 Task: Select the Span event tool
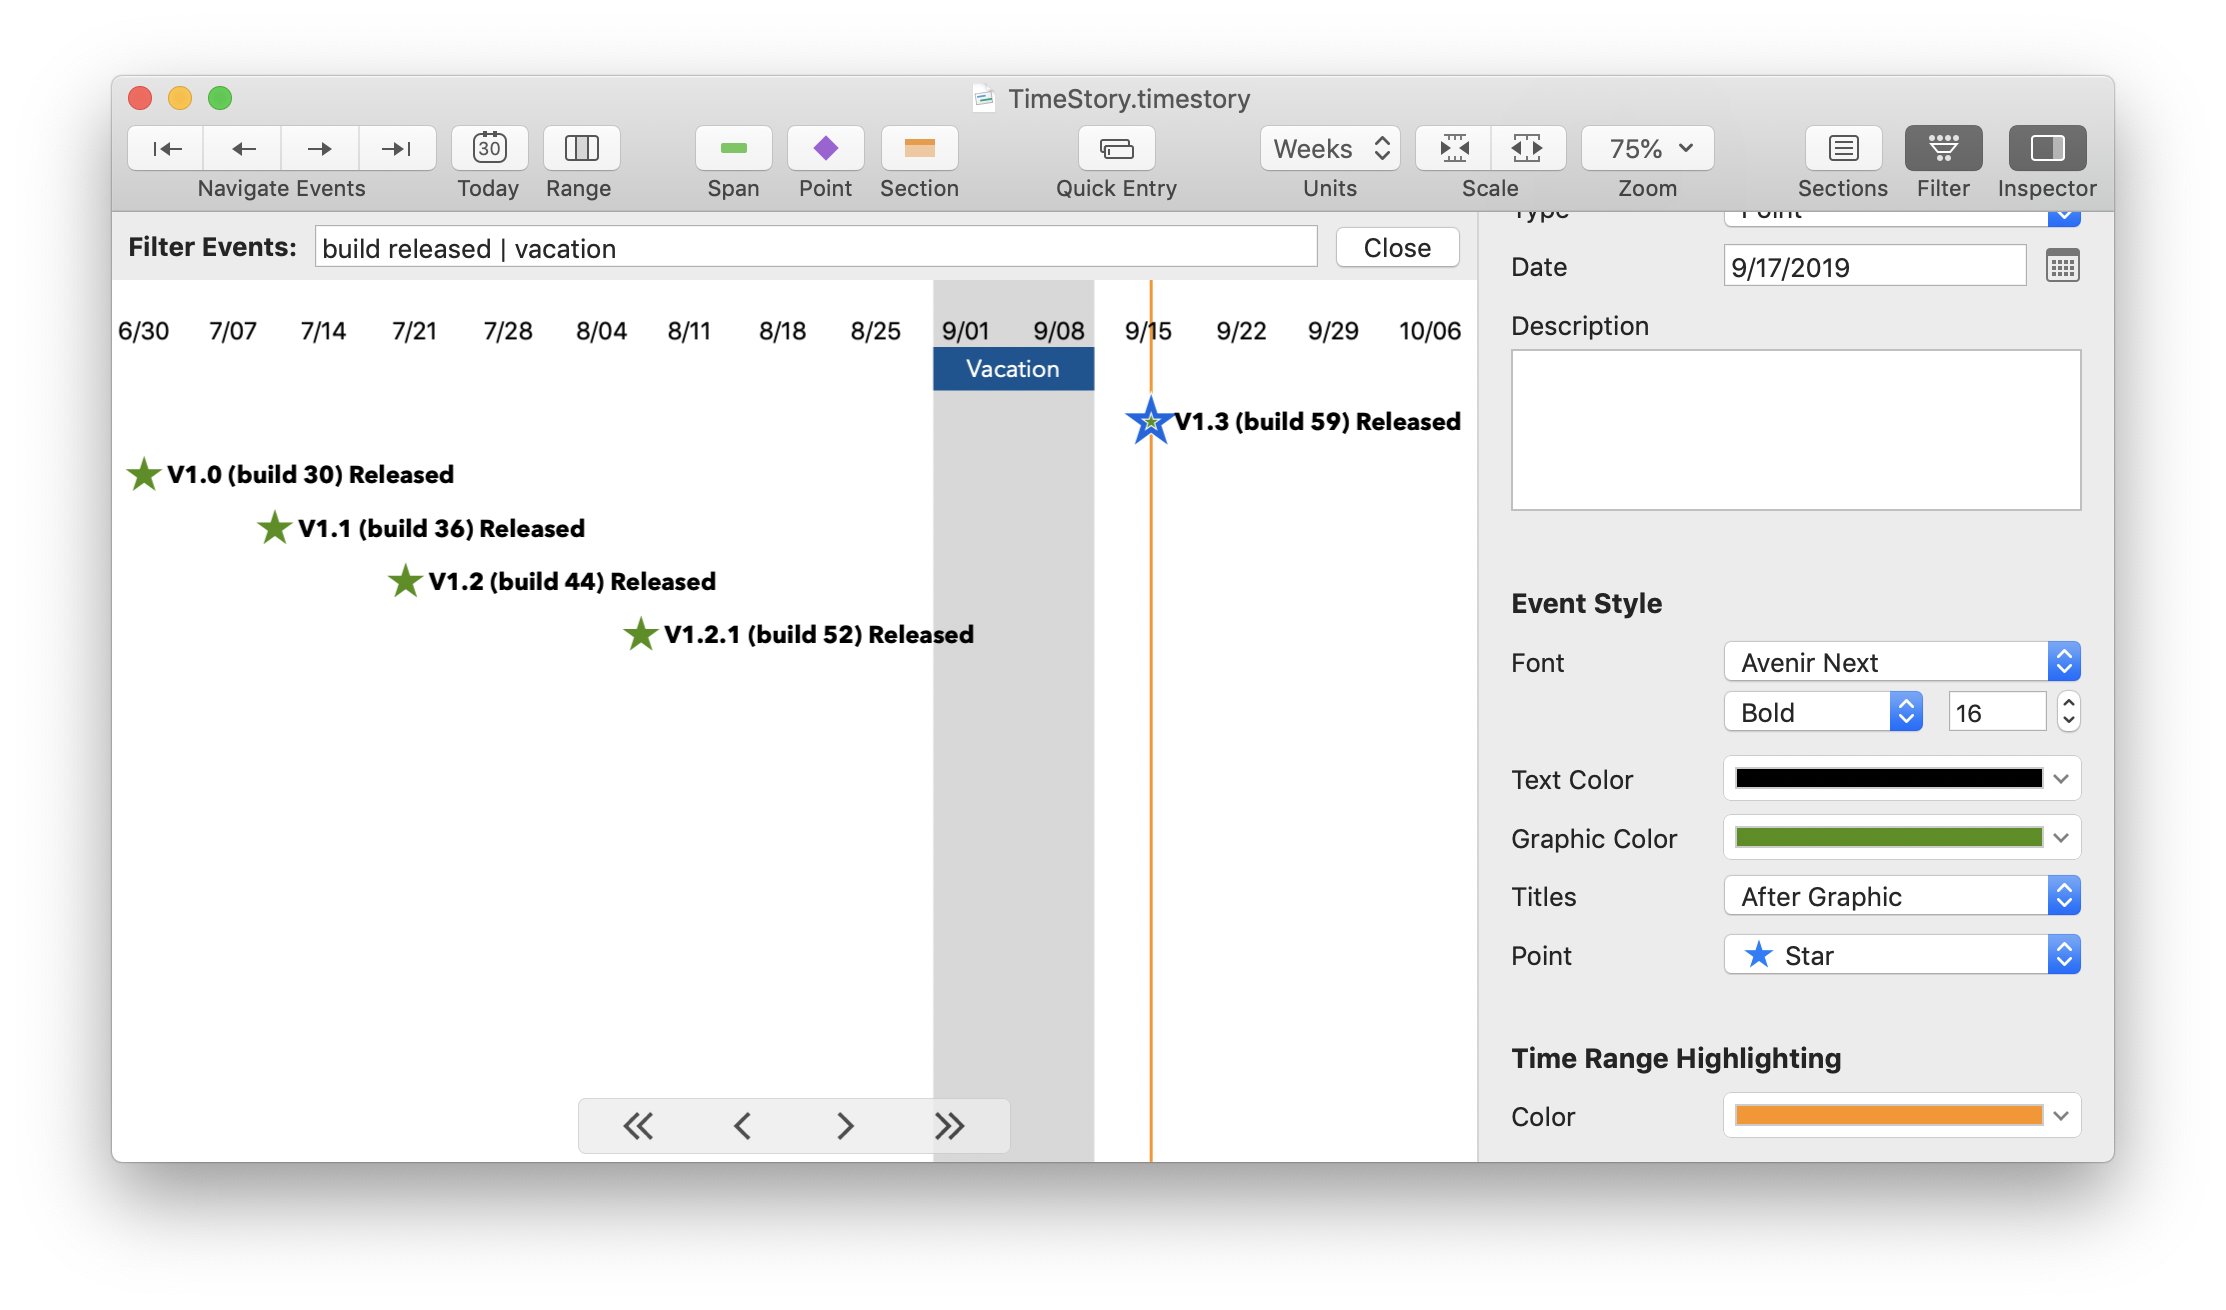(x=733, y=148)
